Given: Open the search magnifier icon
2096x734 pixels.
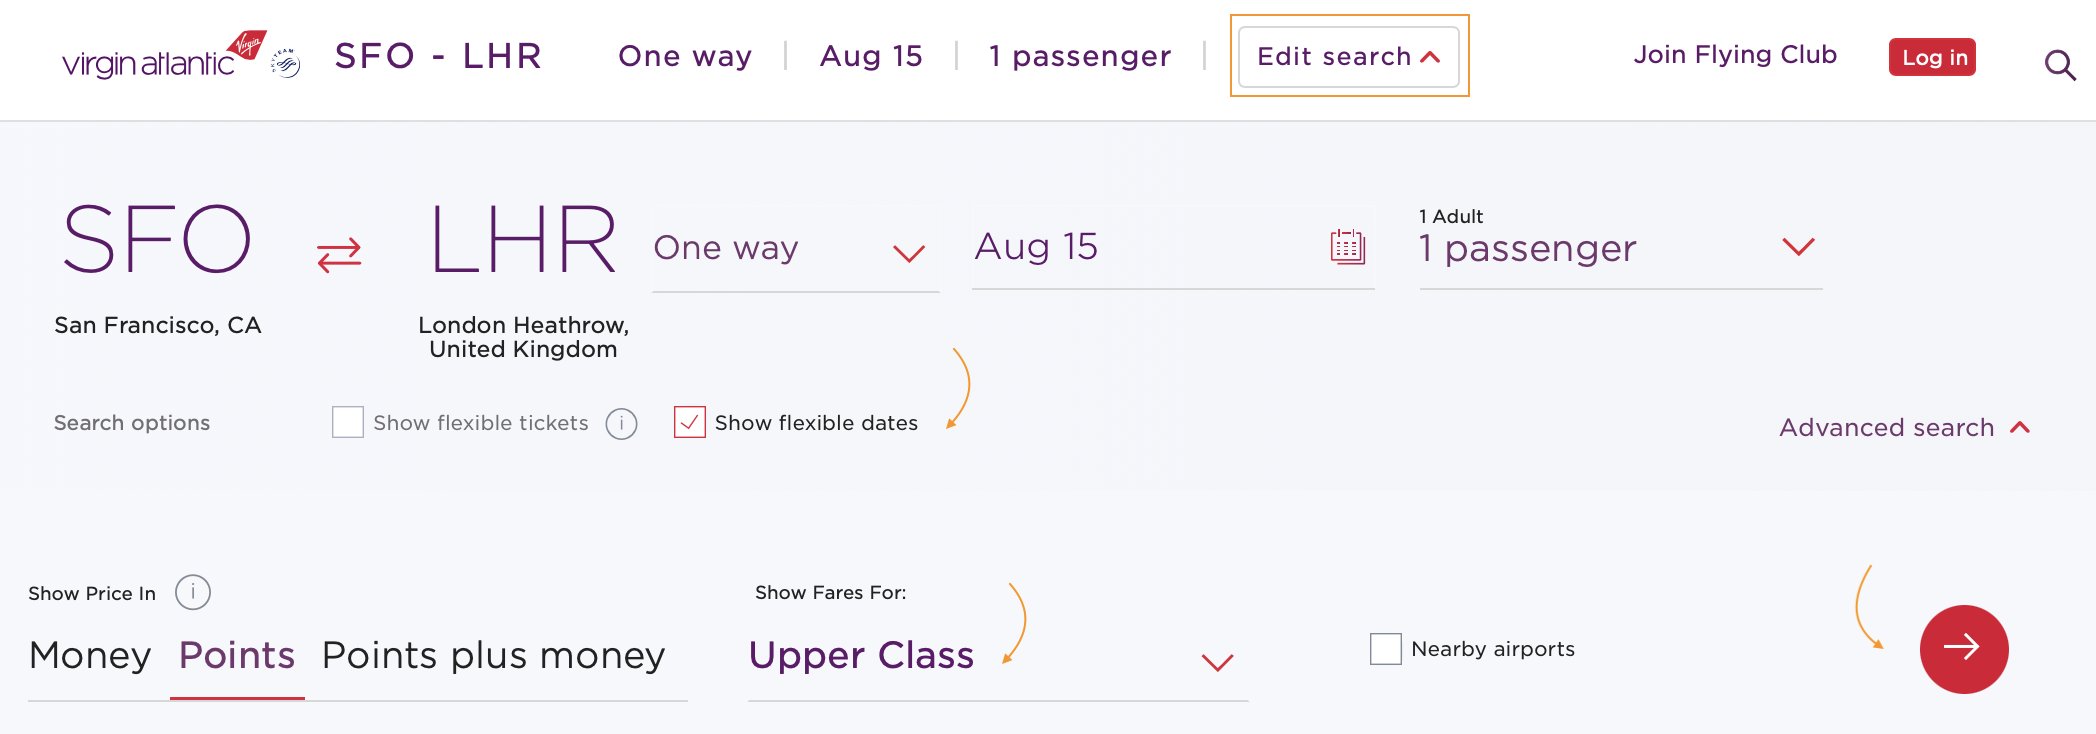Looking at the screenshot, I should click(2060, 65).
